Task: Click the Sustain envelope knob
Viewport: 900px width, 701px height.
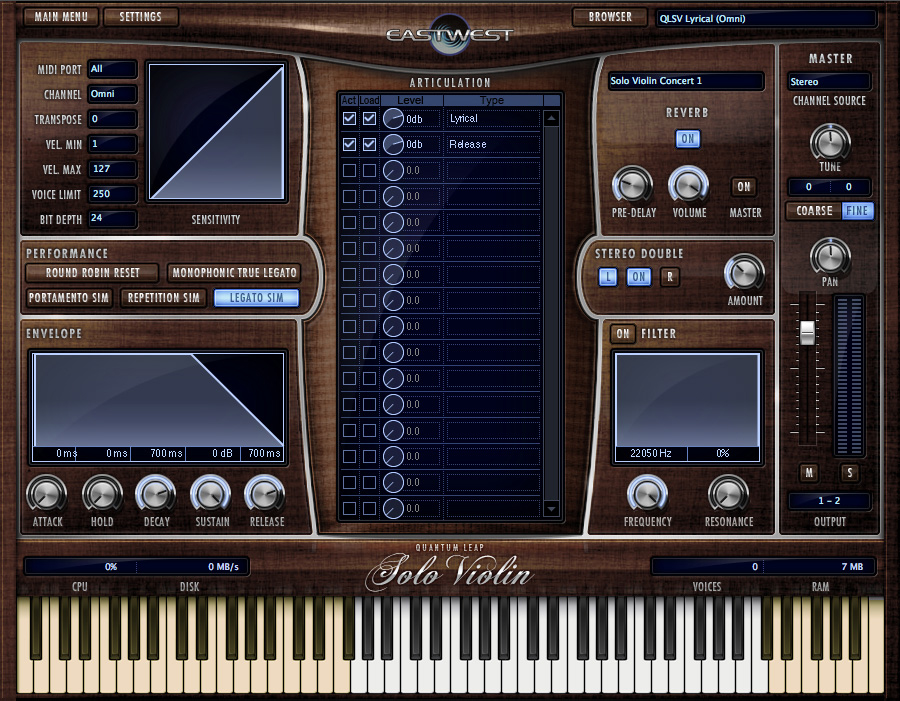Action: 211,494
